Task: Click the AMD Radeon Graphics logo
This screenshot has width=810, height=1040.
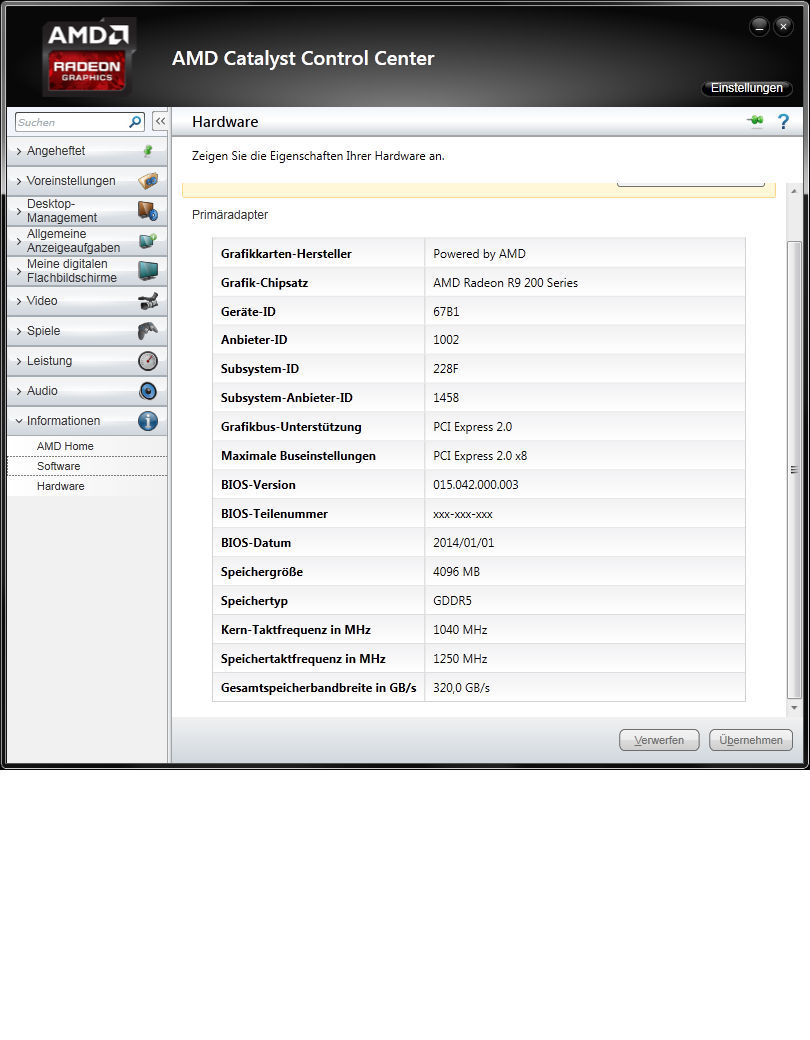Action: 88,58
